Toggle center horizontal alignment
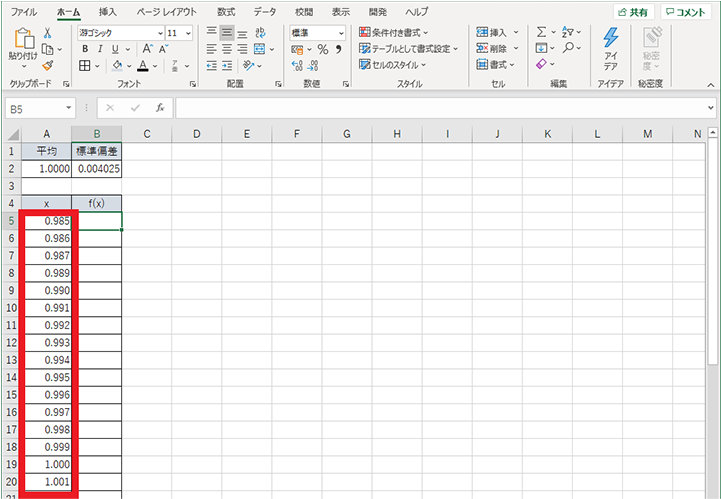 [227, 49]
